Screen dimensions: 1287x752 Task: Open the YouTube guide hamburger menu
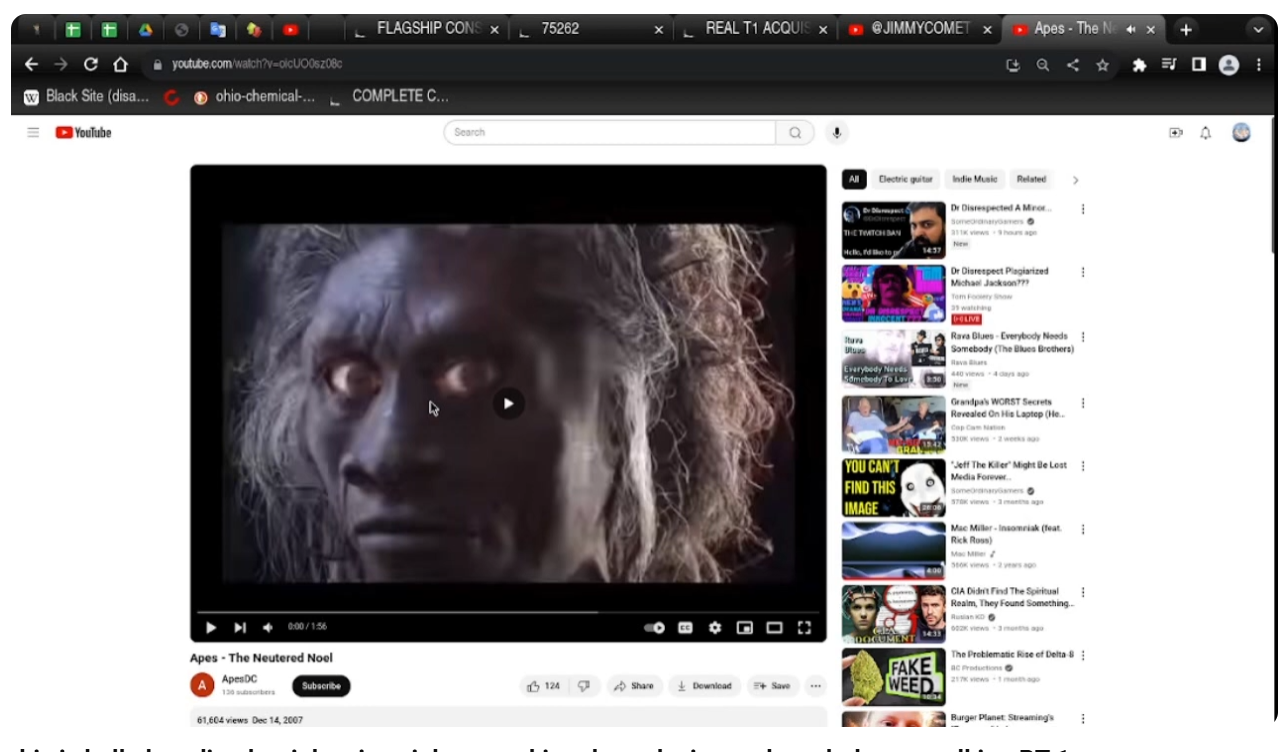33,133
